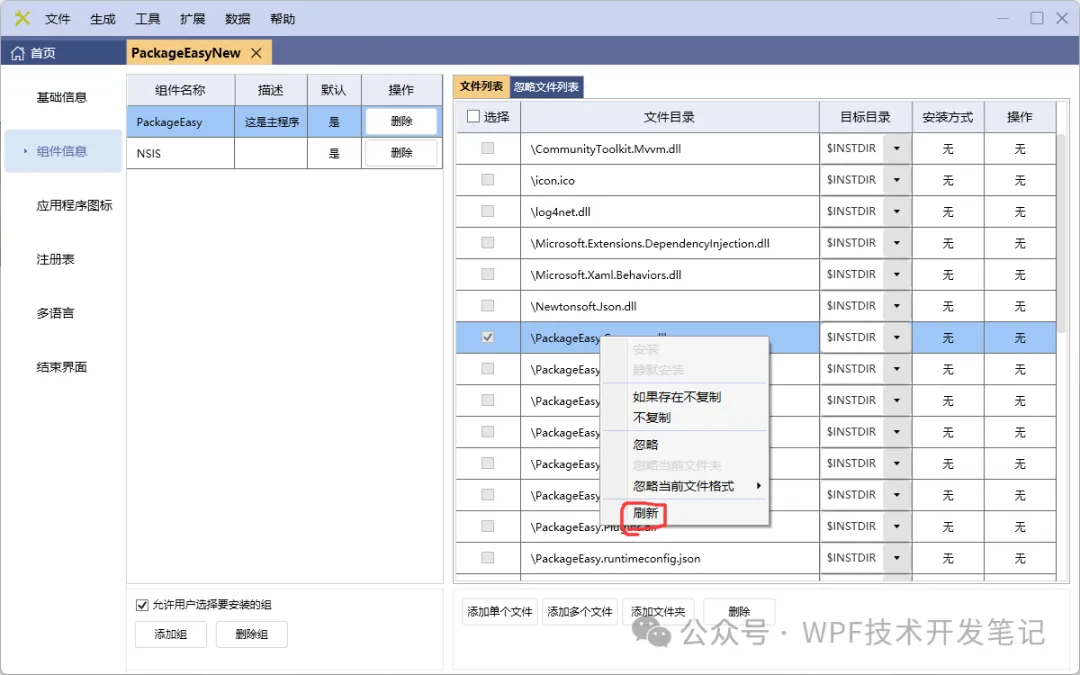The image size is (1080, 675).
Task: Click the 添加多个文件 button
Action: tap(580, 612)
